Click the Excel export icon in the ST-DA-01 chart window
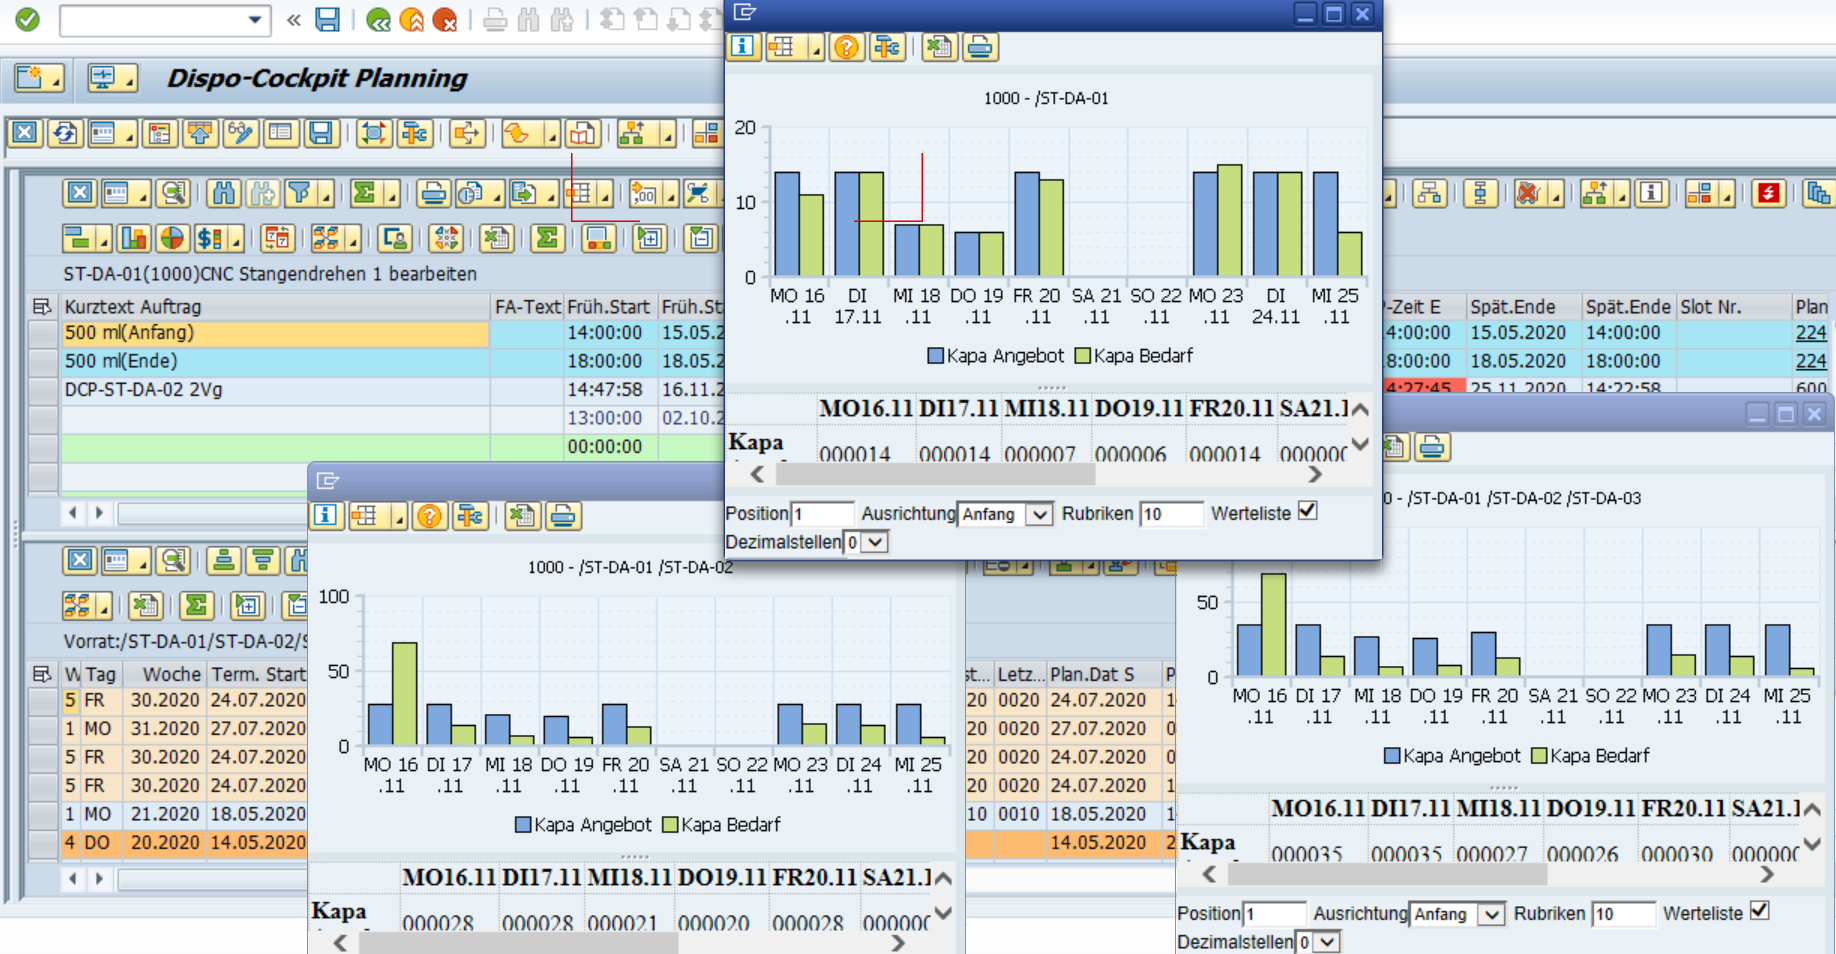1836x954 pixels. [x=937, y=47]
